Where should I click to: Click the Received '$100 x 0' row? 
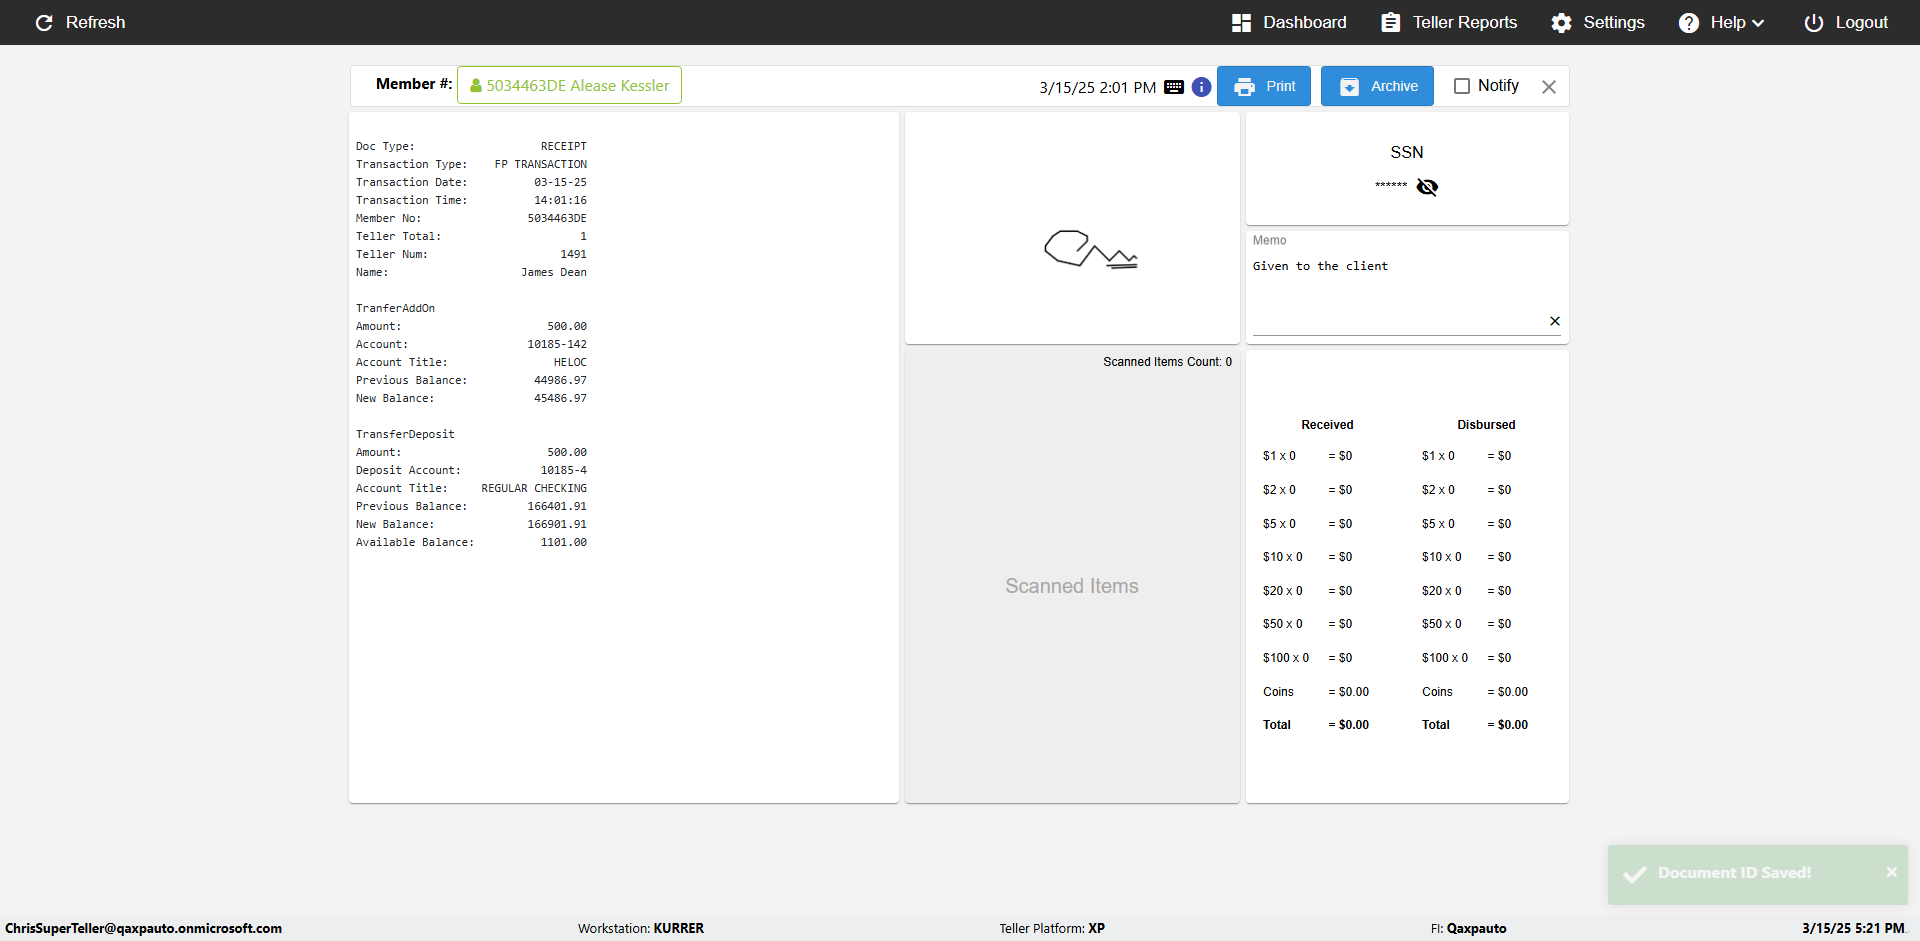tap(1308, 658)
